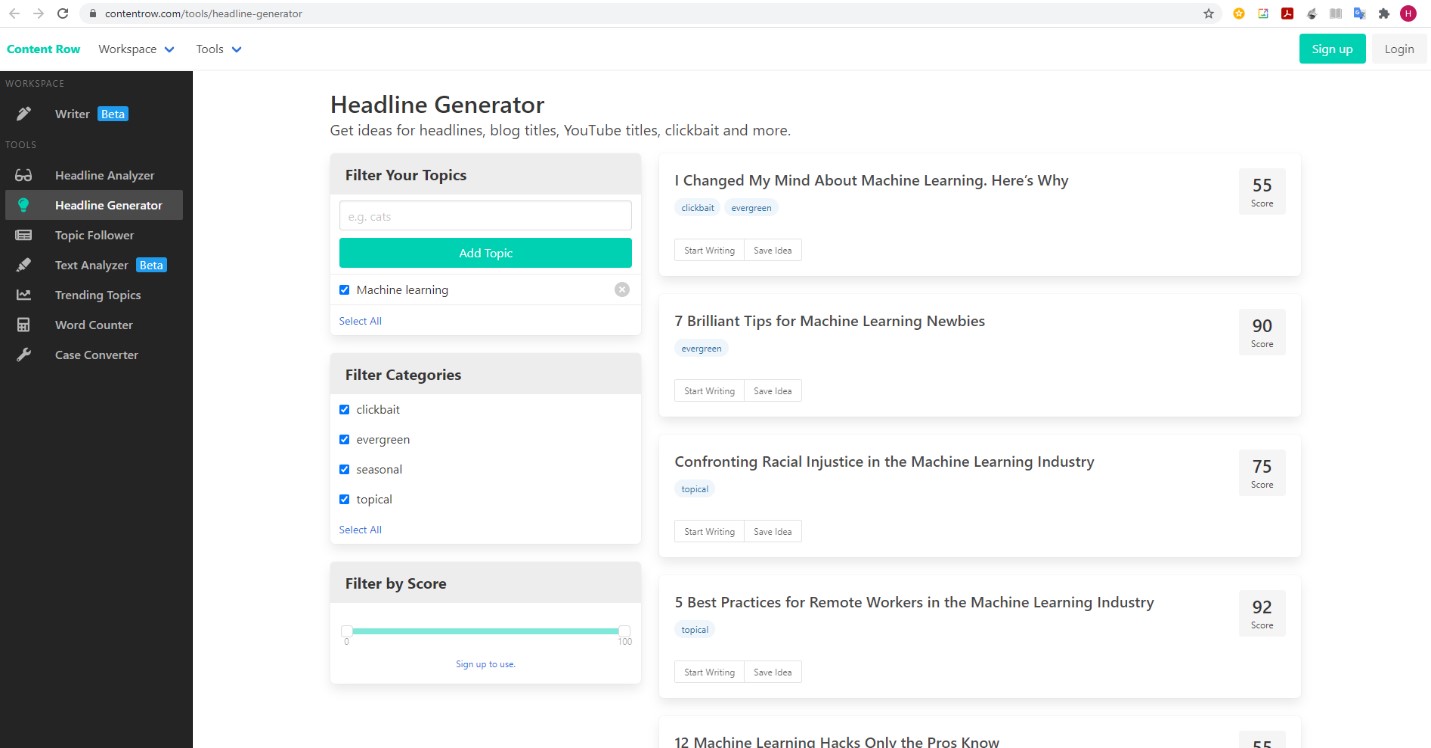Click the Headline Generator lightbulb icon
Image resolution: width=1431 pixels, height=748 pixels.
pos(23,205)
